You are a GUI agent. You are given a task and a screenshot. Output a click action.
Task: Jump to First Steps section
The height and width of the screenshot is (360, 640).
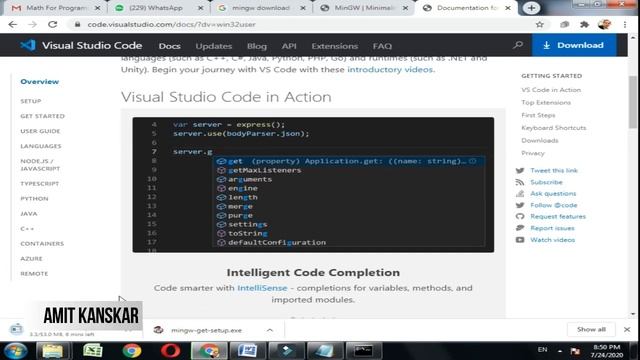tap(538, 115)
